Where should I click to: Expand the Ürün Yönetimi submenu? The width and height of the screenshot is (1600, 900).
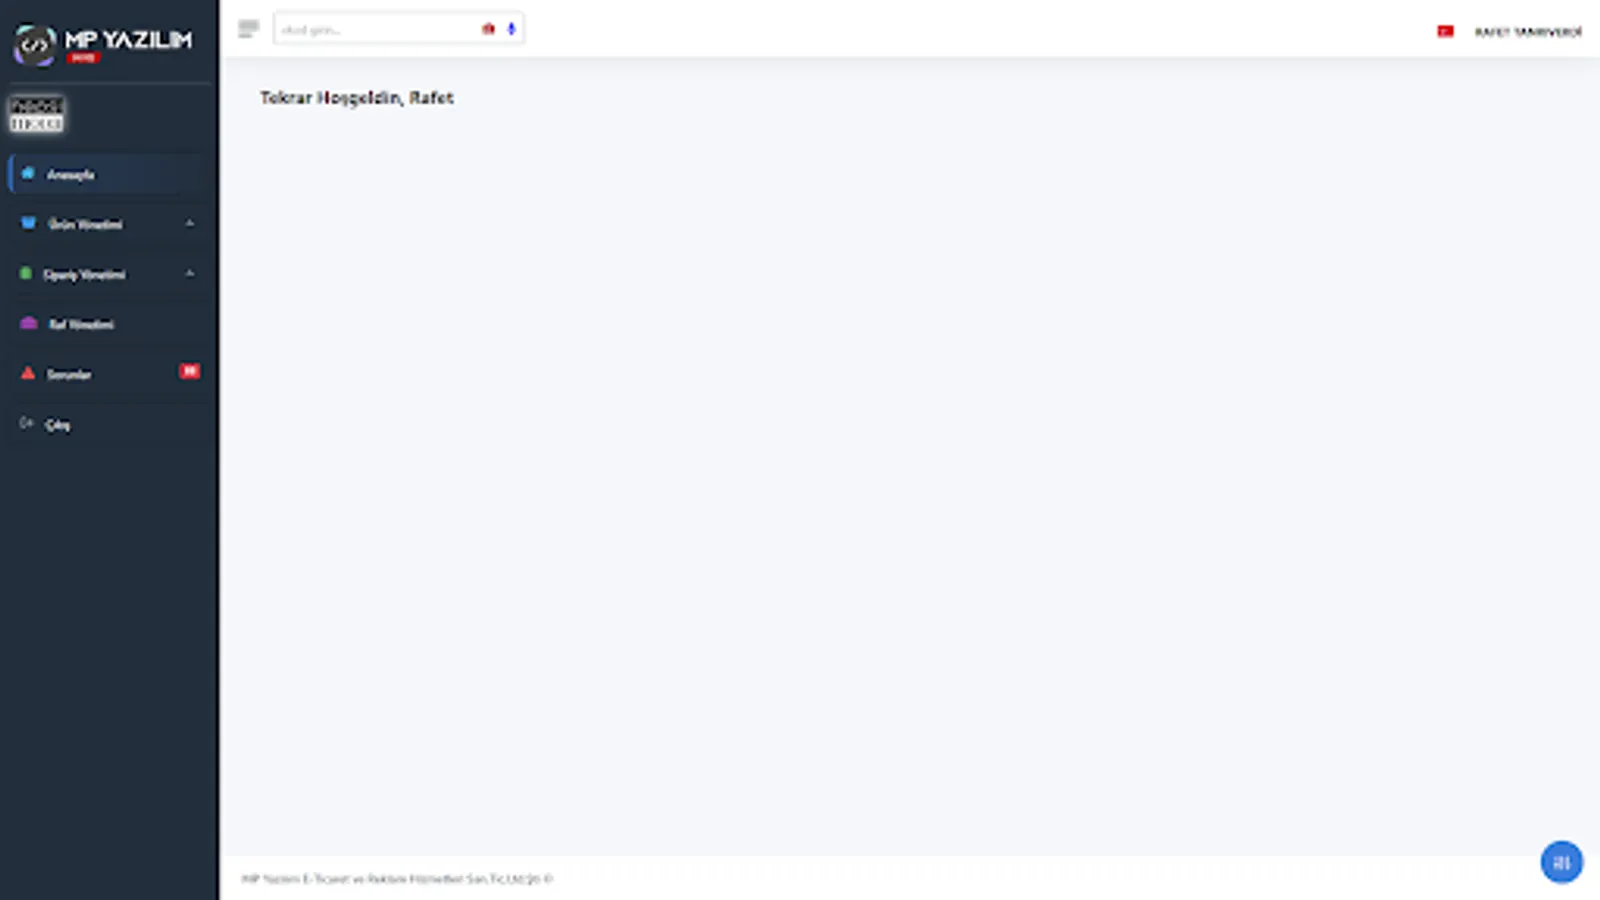189,223
